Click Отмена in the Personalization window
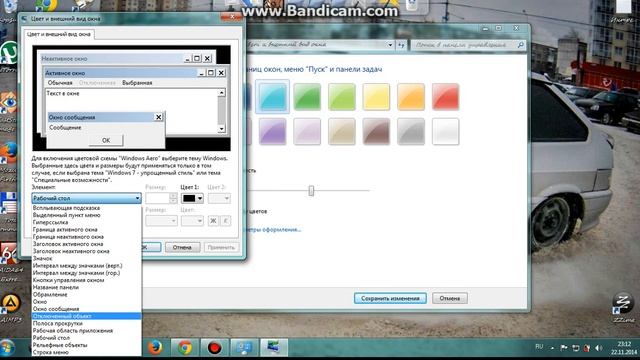The height and width of the screenshot is (360, 640). pyautogui.click(x=450, y=298)
